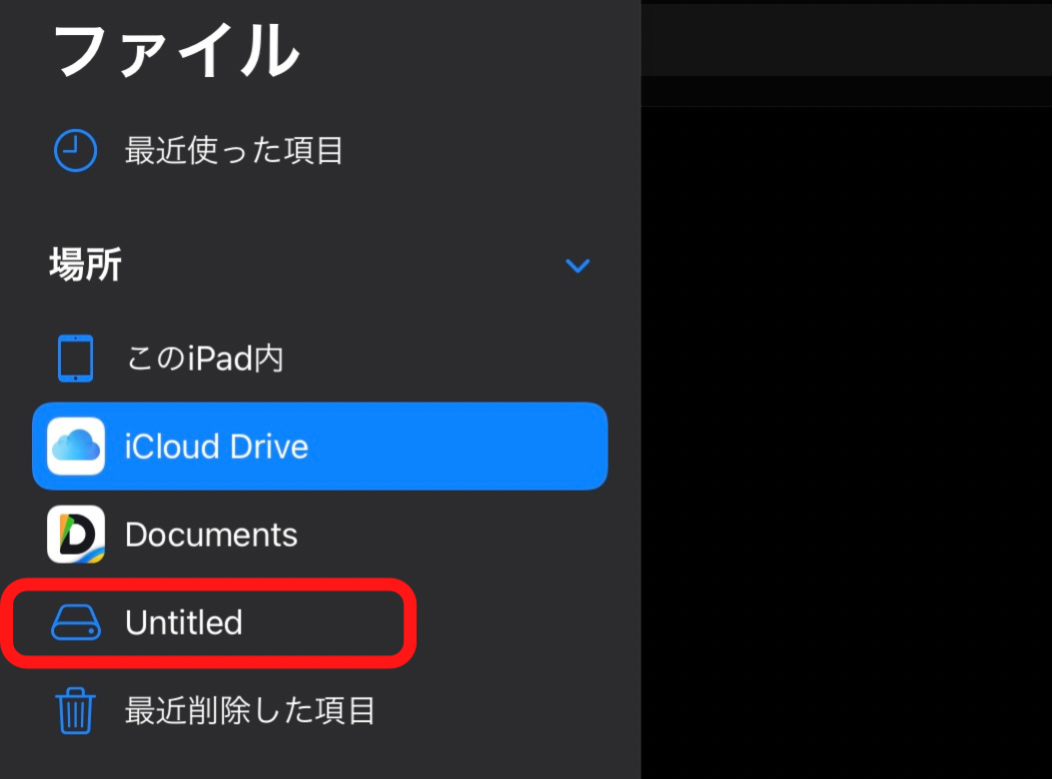This screenshot has height=779, width=1054.
Task: Open the Untitled drive text label
Action: [184, 623]
